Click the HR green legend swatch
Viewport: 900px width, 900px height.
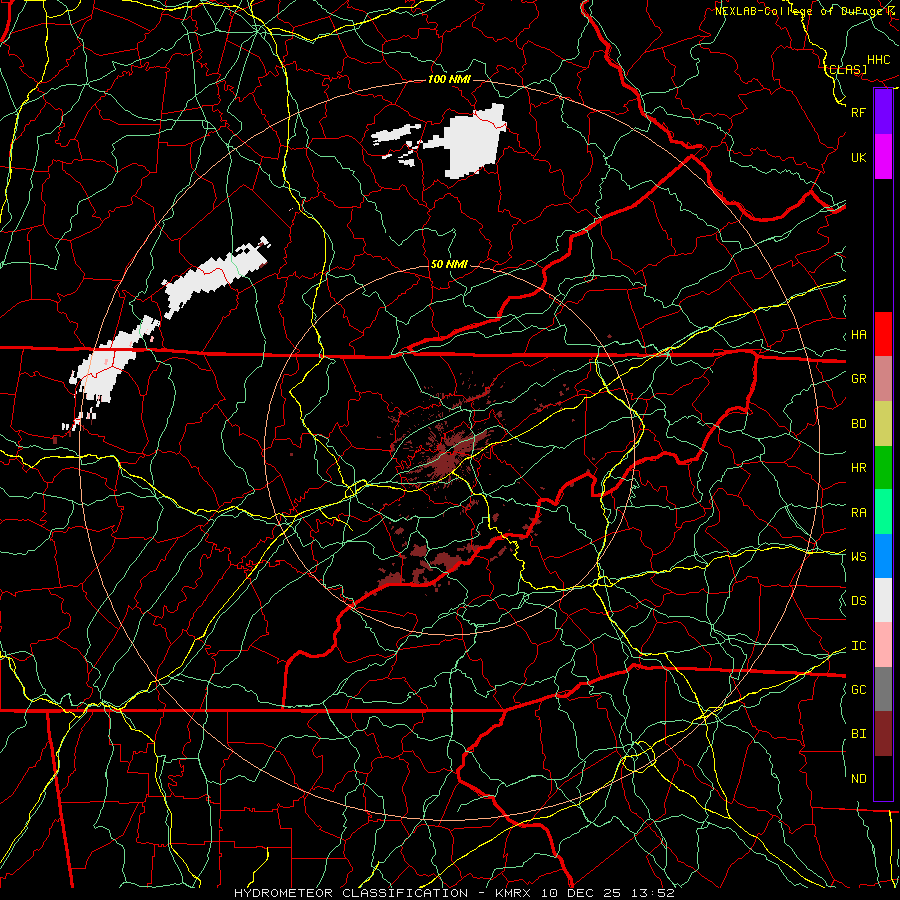tap(883, 467)
